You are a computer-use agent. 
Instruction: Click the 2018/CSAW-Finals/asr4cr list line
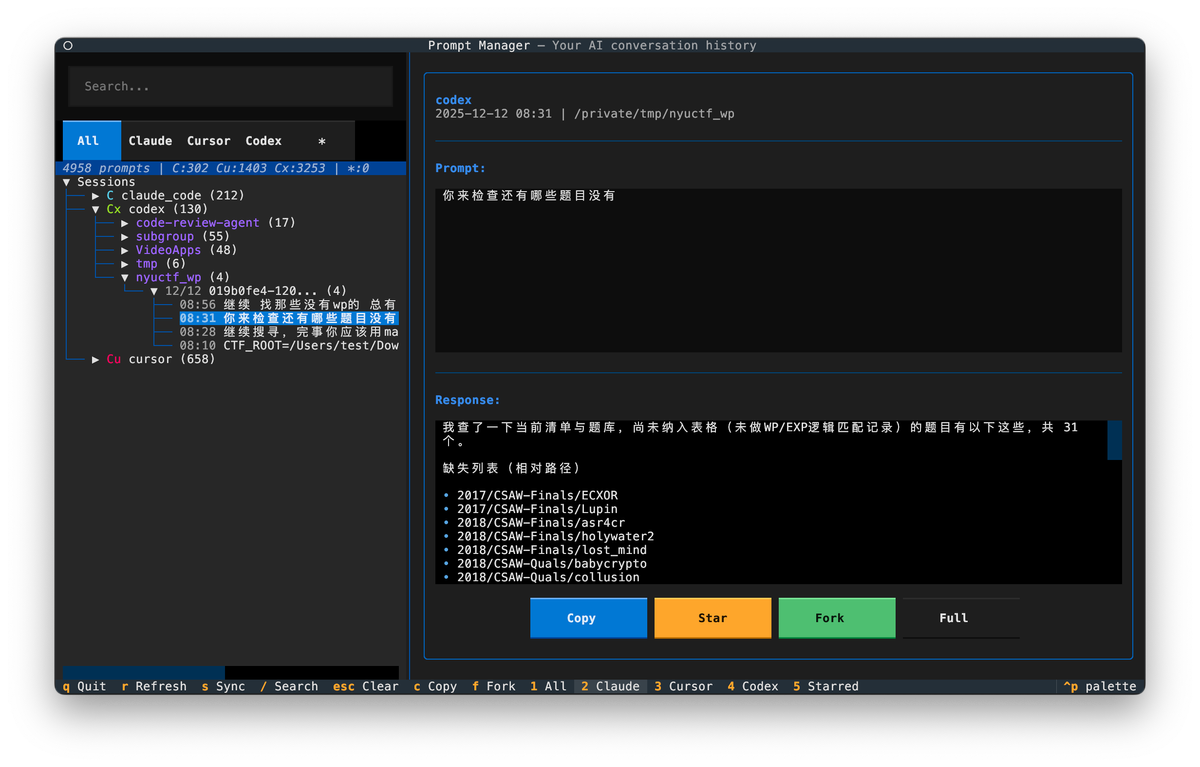[x=542, y=523]
